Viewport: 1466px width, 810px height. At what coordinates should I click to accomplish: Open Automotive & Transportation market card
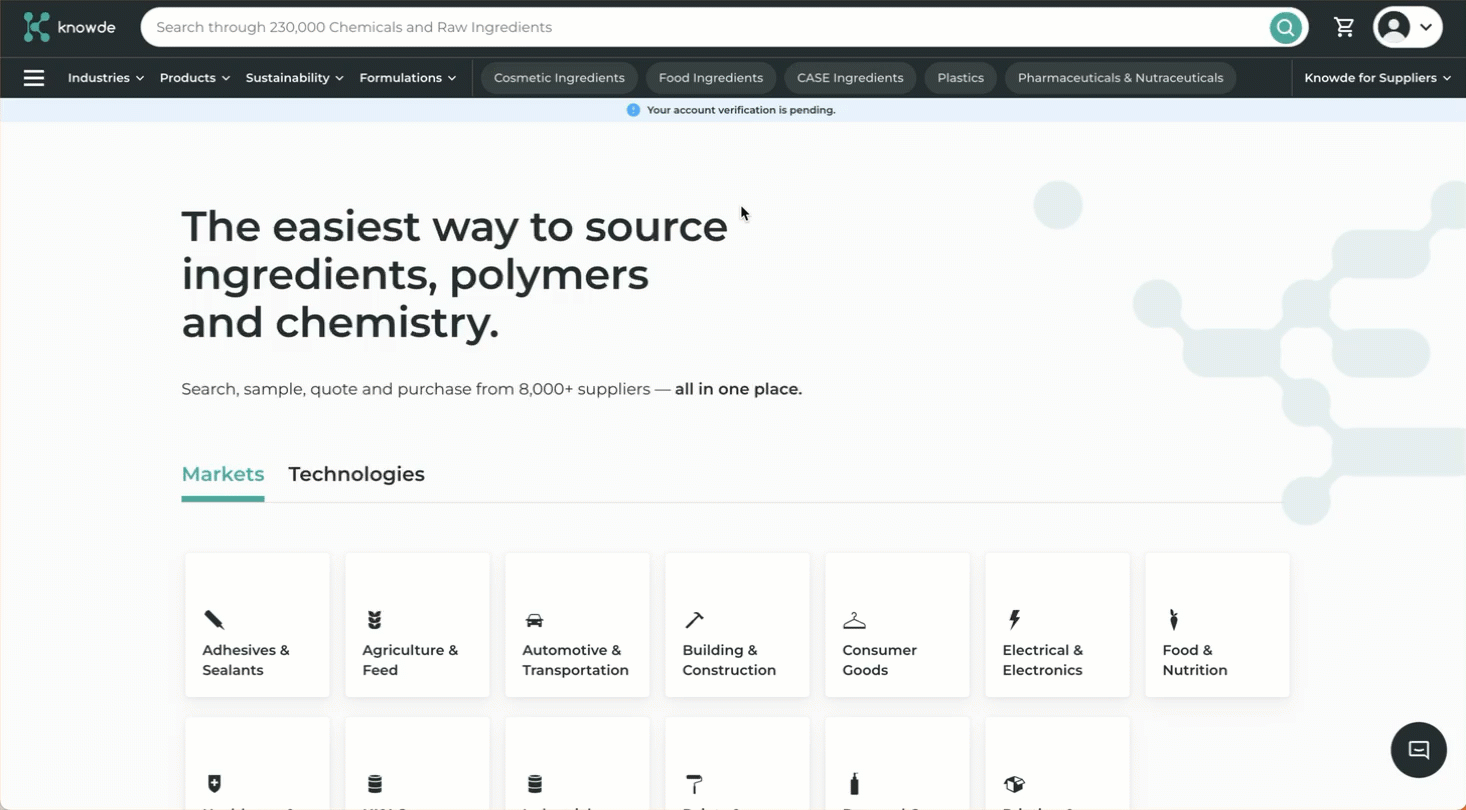point(577,625)
